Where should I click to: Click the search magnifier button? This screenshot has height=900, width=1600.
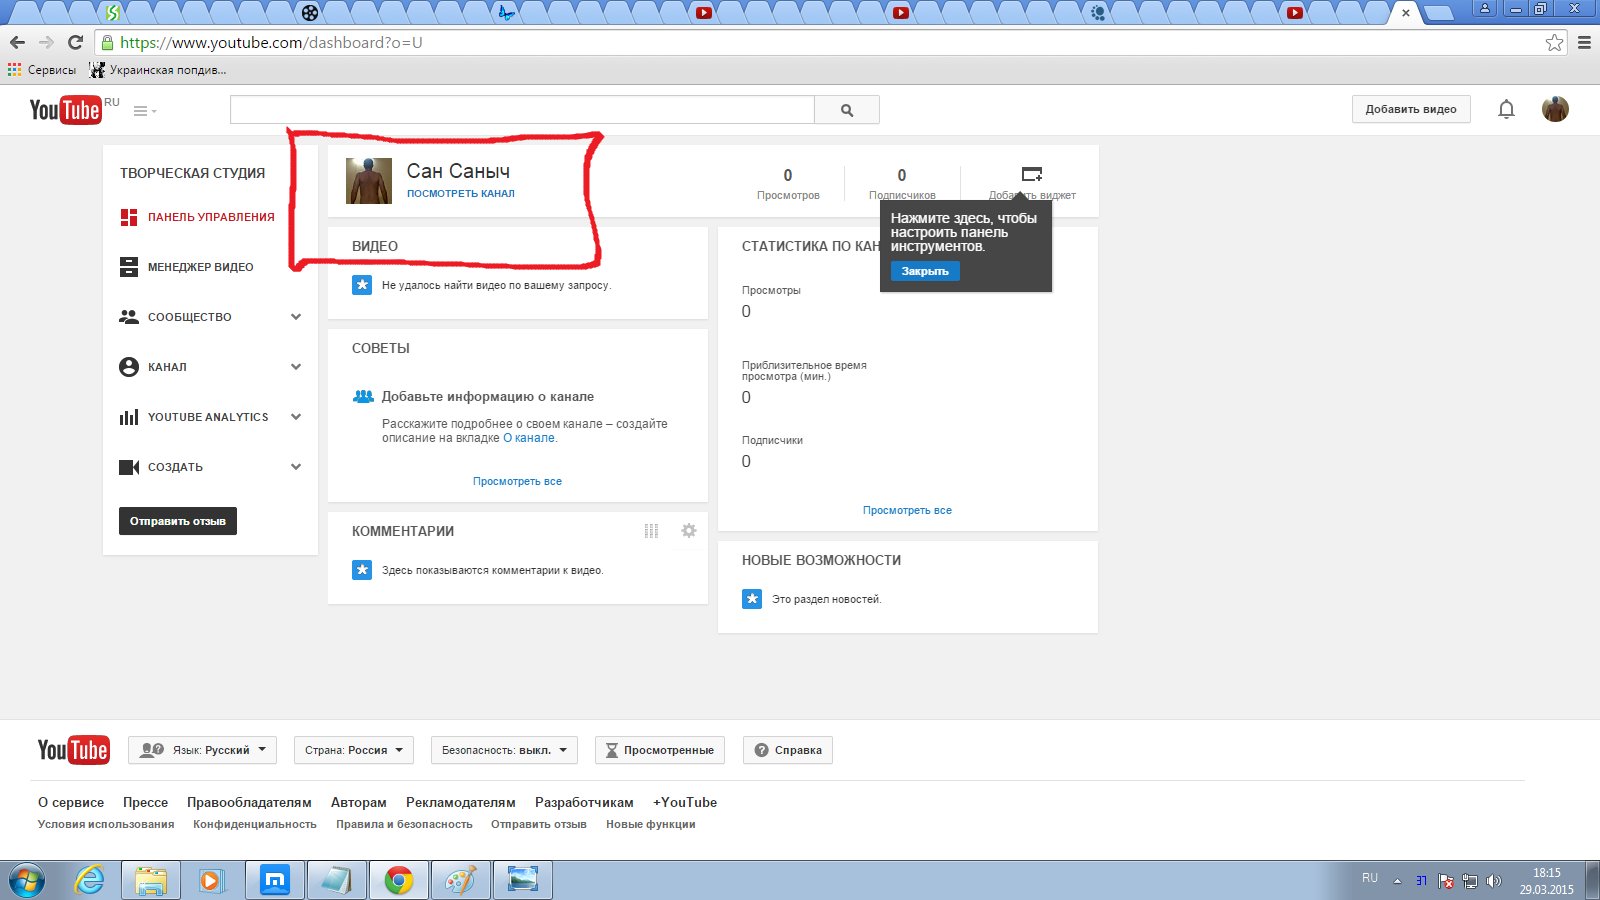847,110
